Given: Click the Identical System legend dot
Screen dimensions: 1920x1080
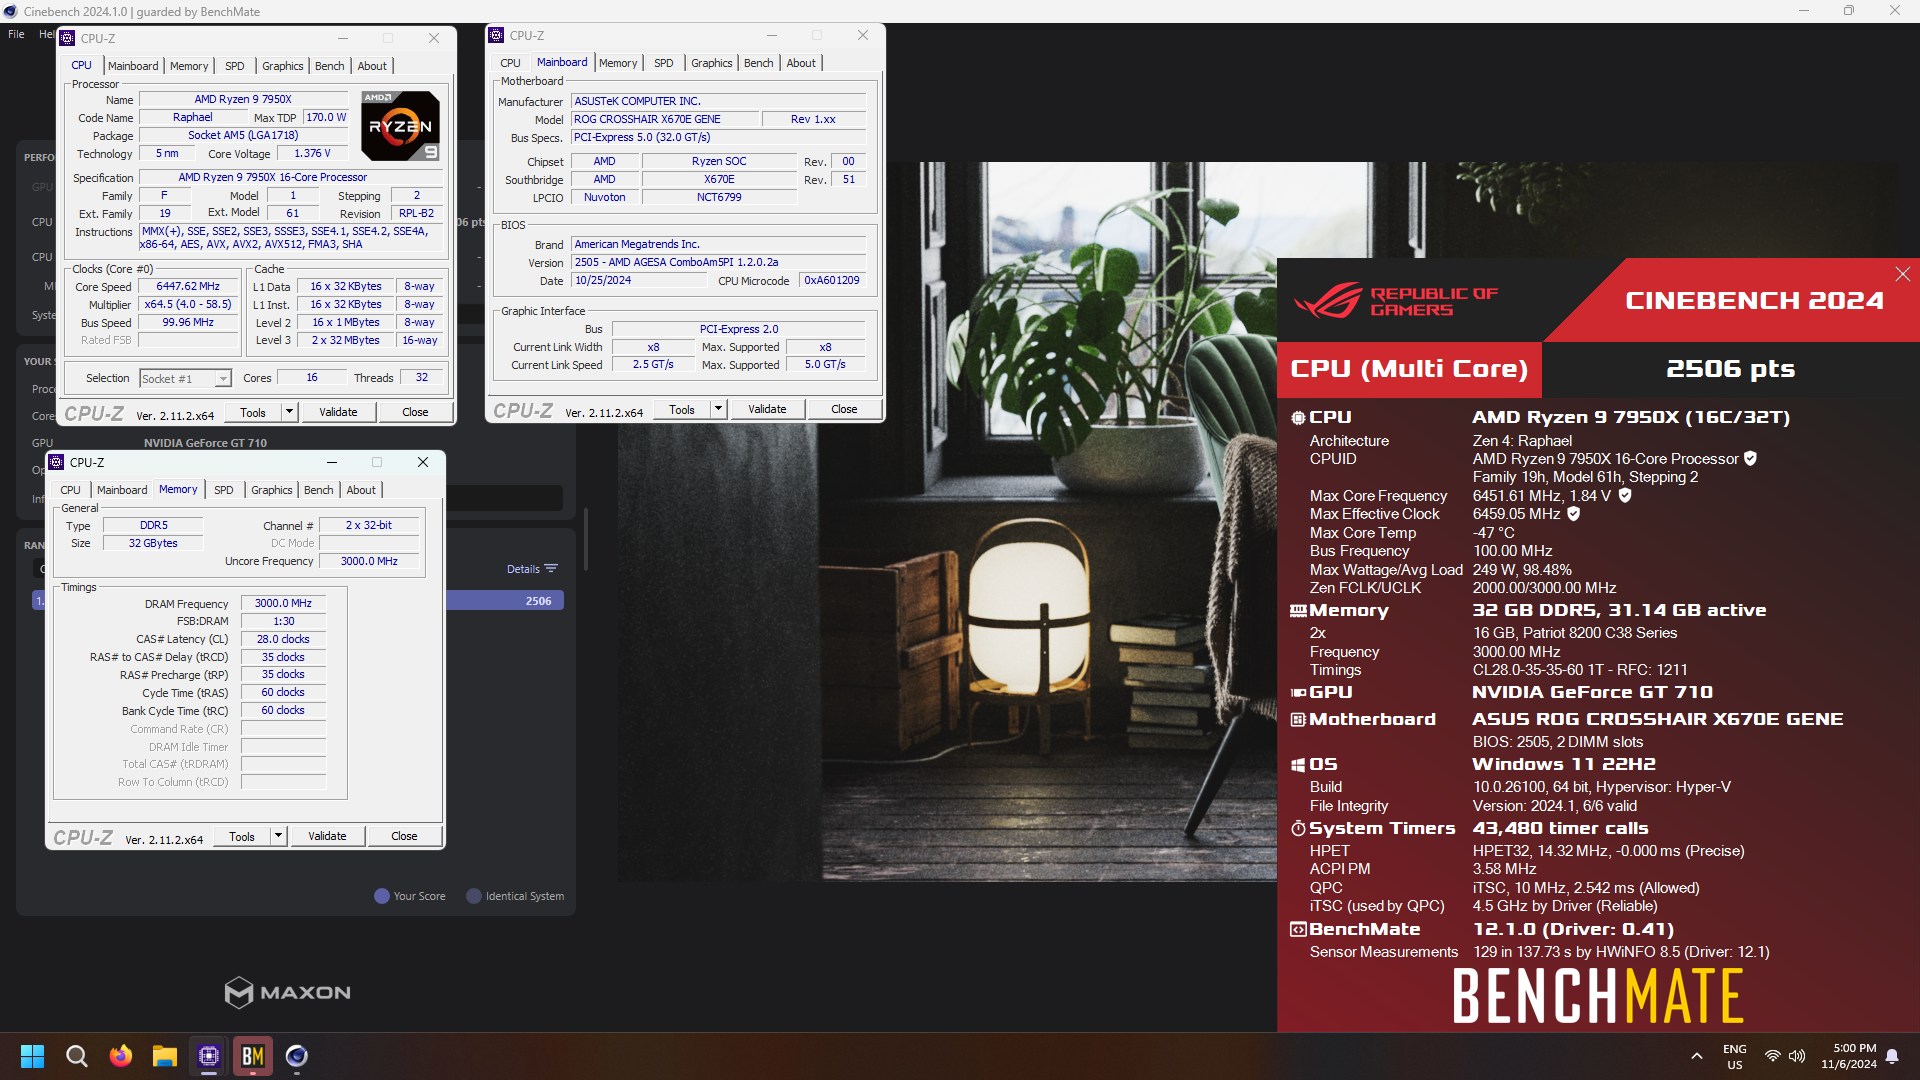Looking at the screenshot, I should coord(474,896).
